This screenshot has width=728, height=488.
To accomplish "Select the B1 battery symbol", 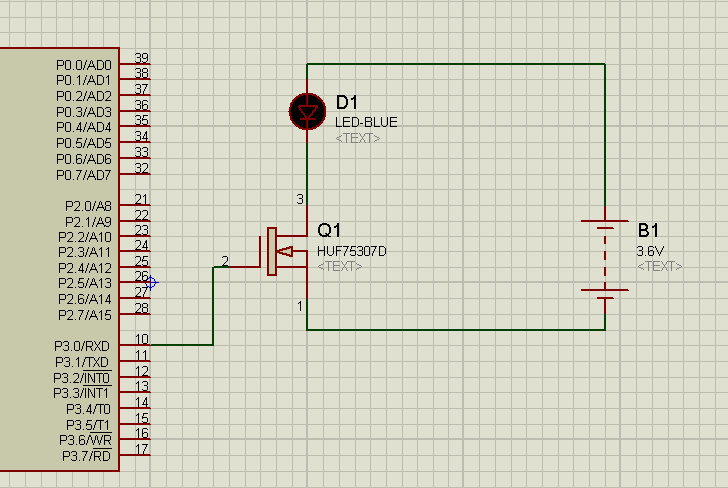I will point(605,258).
